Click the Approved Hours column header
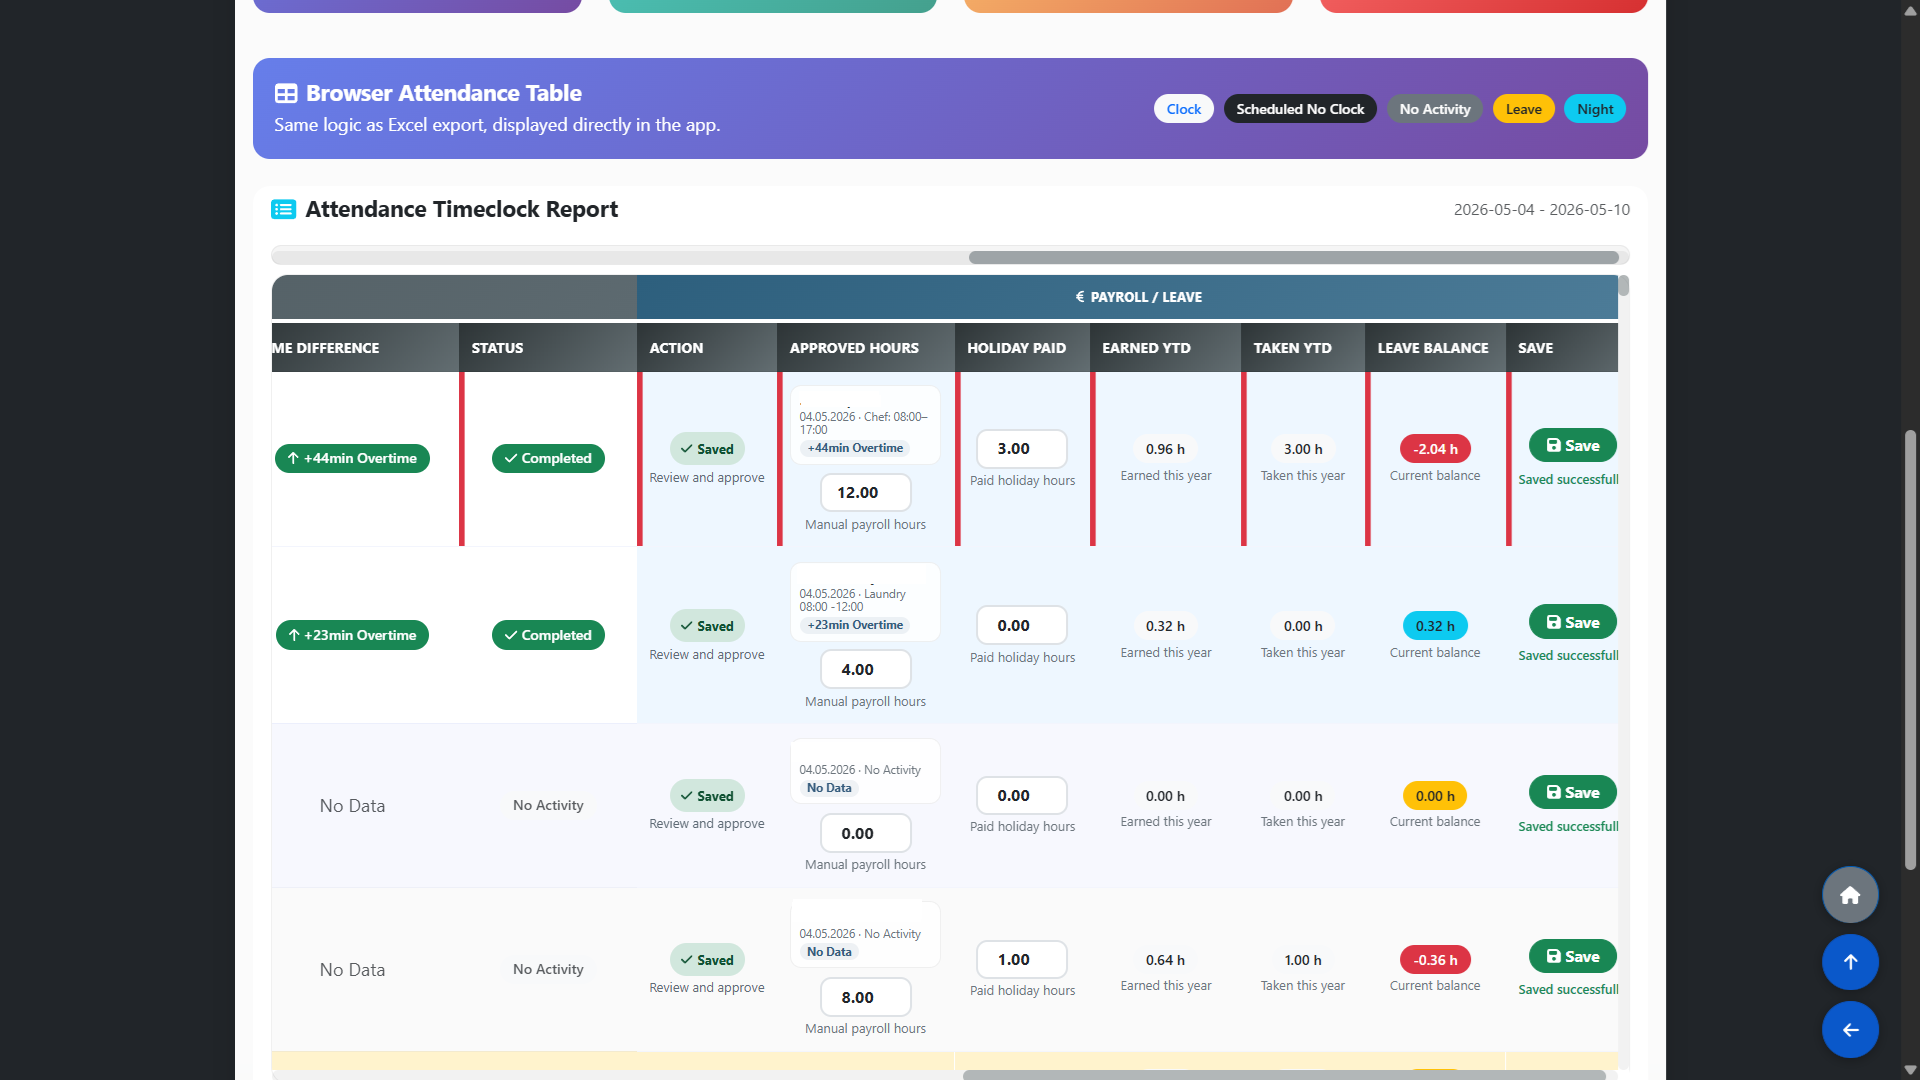1920x1080 pixels. pos(854,348)
